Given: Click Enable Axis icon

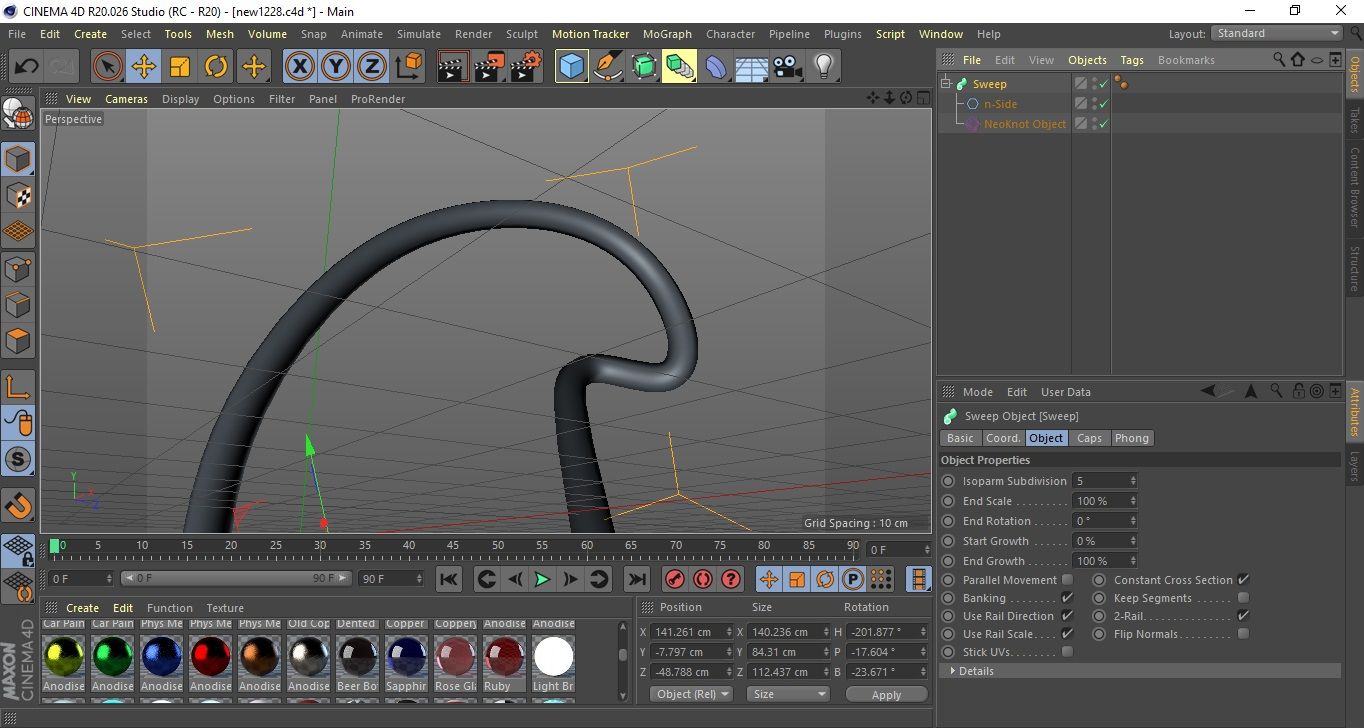Looking at the screenshot, I should click(x=18, y=387).
